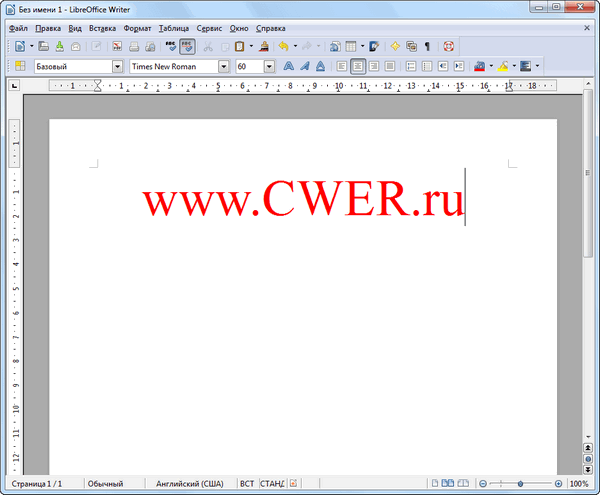Toggle AutoSpellcheck on the toolbar
Image resolution: width=600 pixels, height=495 pixels.
click(x=187, y=46)
